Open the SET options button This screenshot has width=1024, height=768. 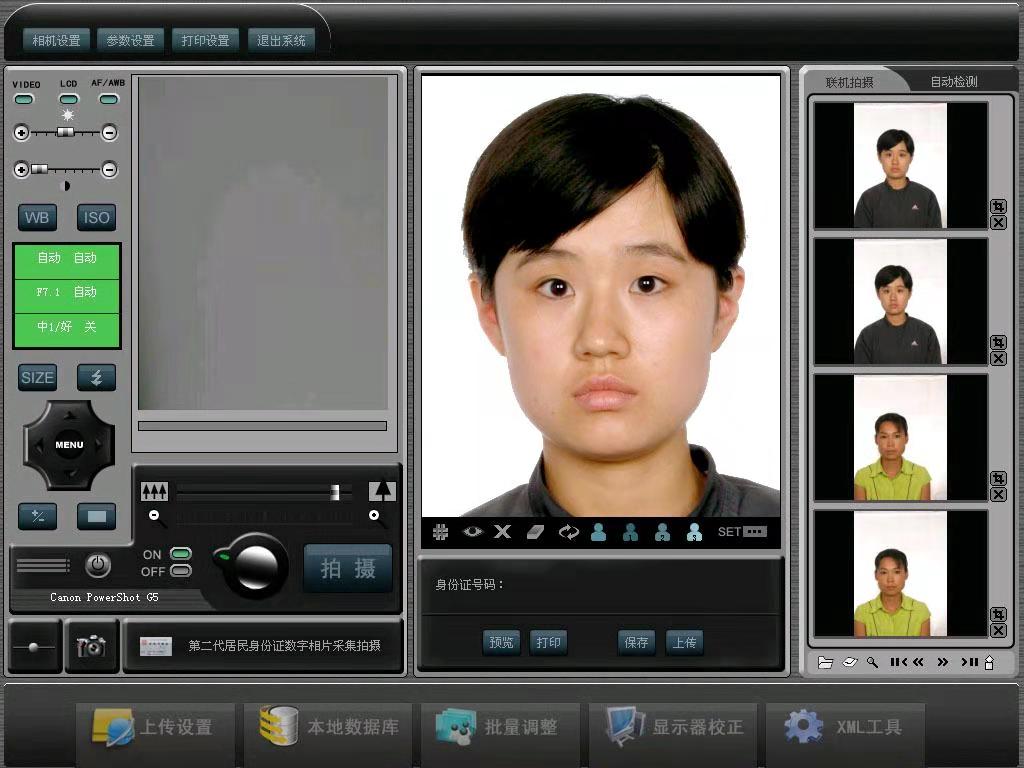[x=742, y=532]
